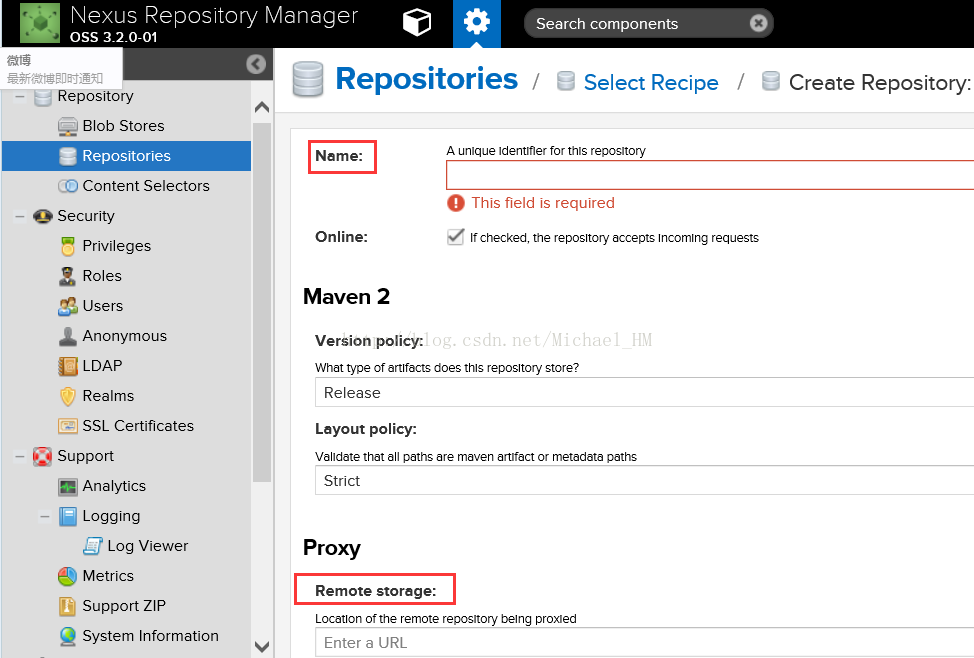Click the Anonymous silhouette icon
This screenshot has height=658, width=974.
click(68, 336)
